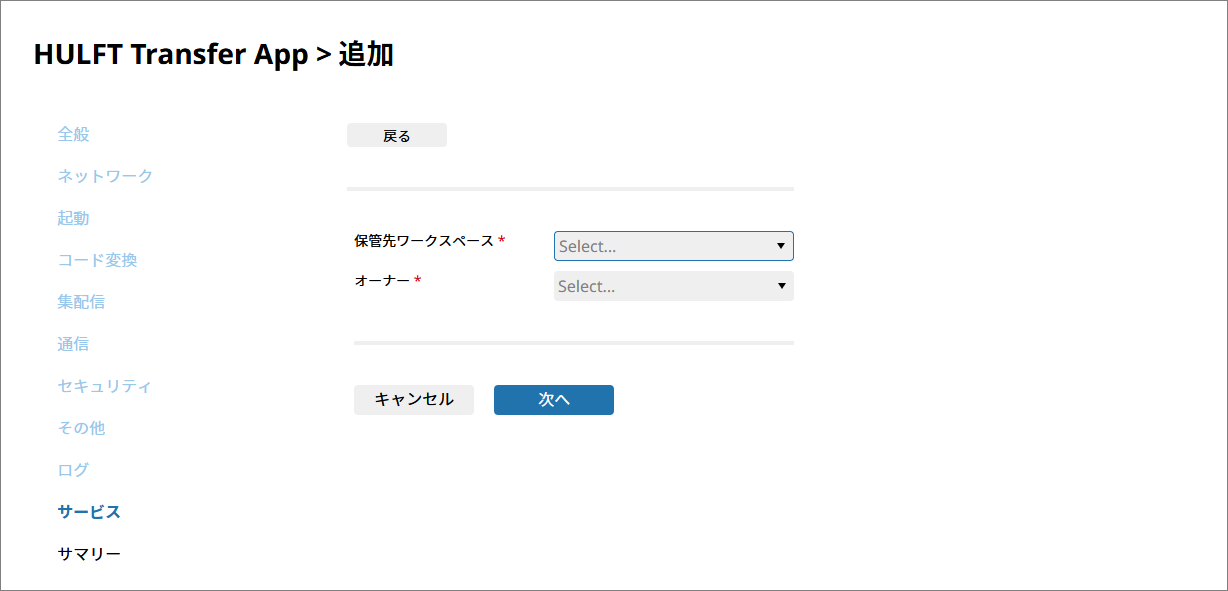Viewport: 1228px width, 591px height.
Task: Navigate to the セキュリティ section
Action: [105, 386]
